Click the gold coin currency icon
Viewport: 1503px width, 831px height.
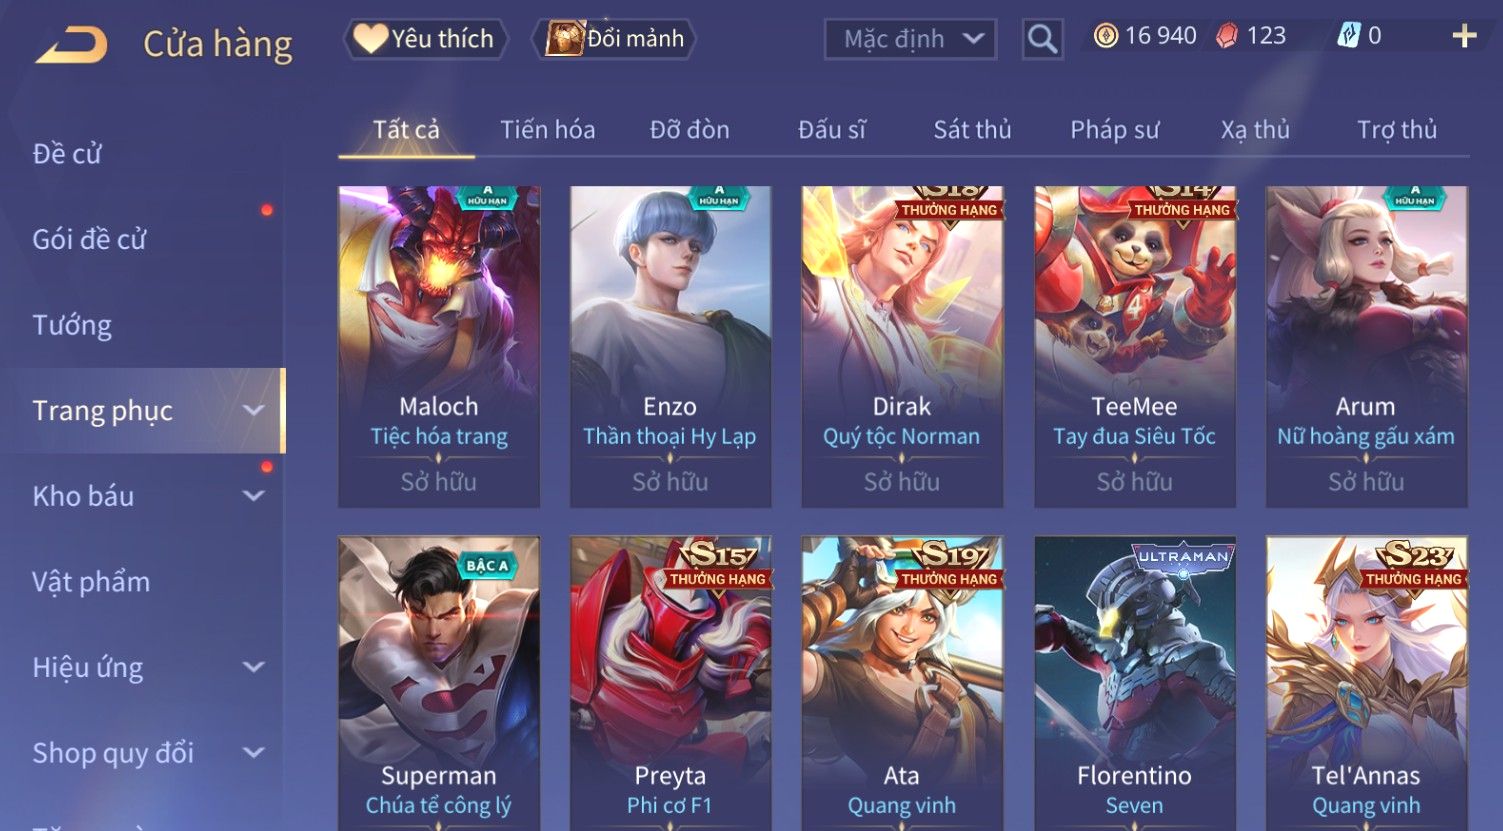1105,37
